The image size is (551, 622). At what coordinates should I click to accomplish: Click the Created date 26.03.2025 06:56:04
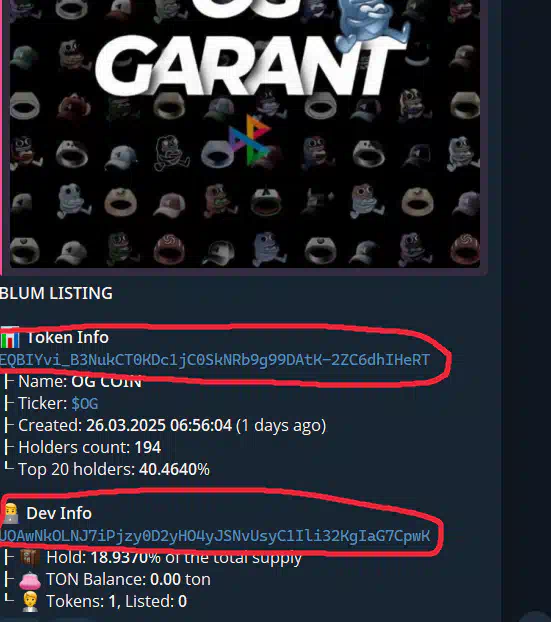[159, 425]
